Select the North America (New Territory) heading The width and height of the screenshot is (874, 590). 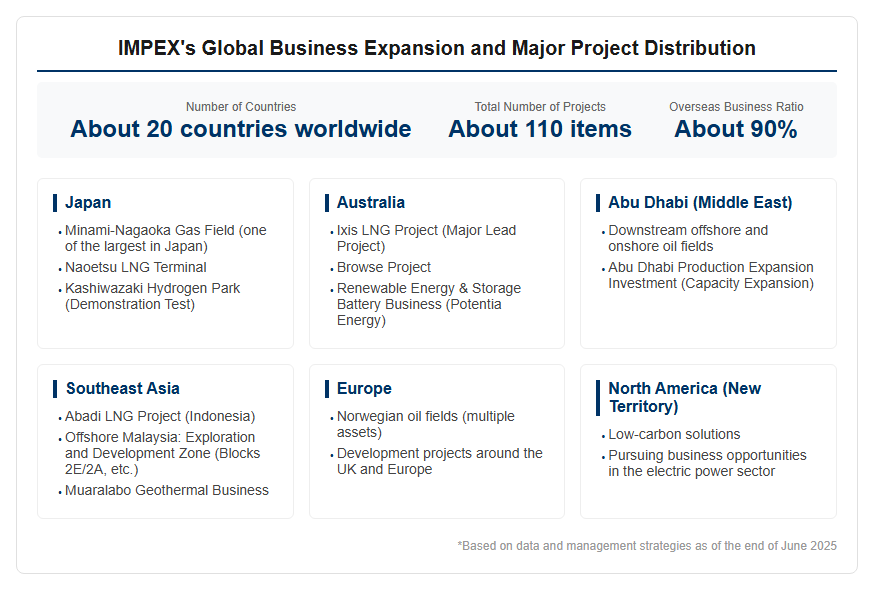[x=684, y=398]
